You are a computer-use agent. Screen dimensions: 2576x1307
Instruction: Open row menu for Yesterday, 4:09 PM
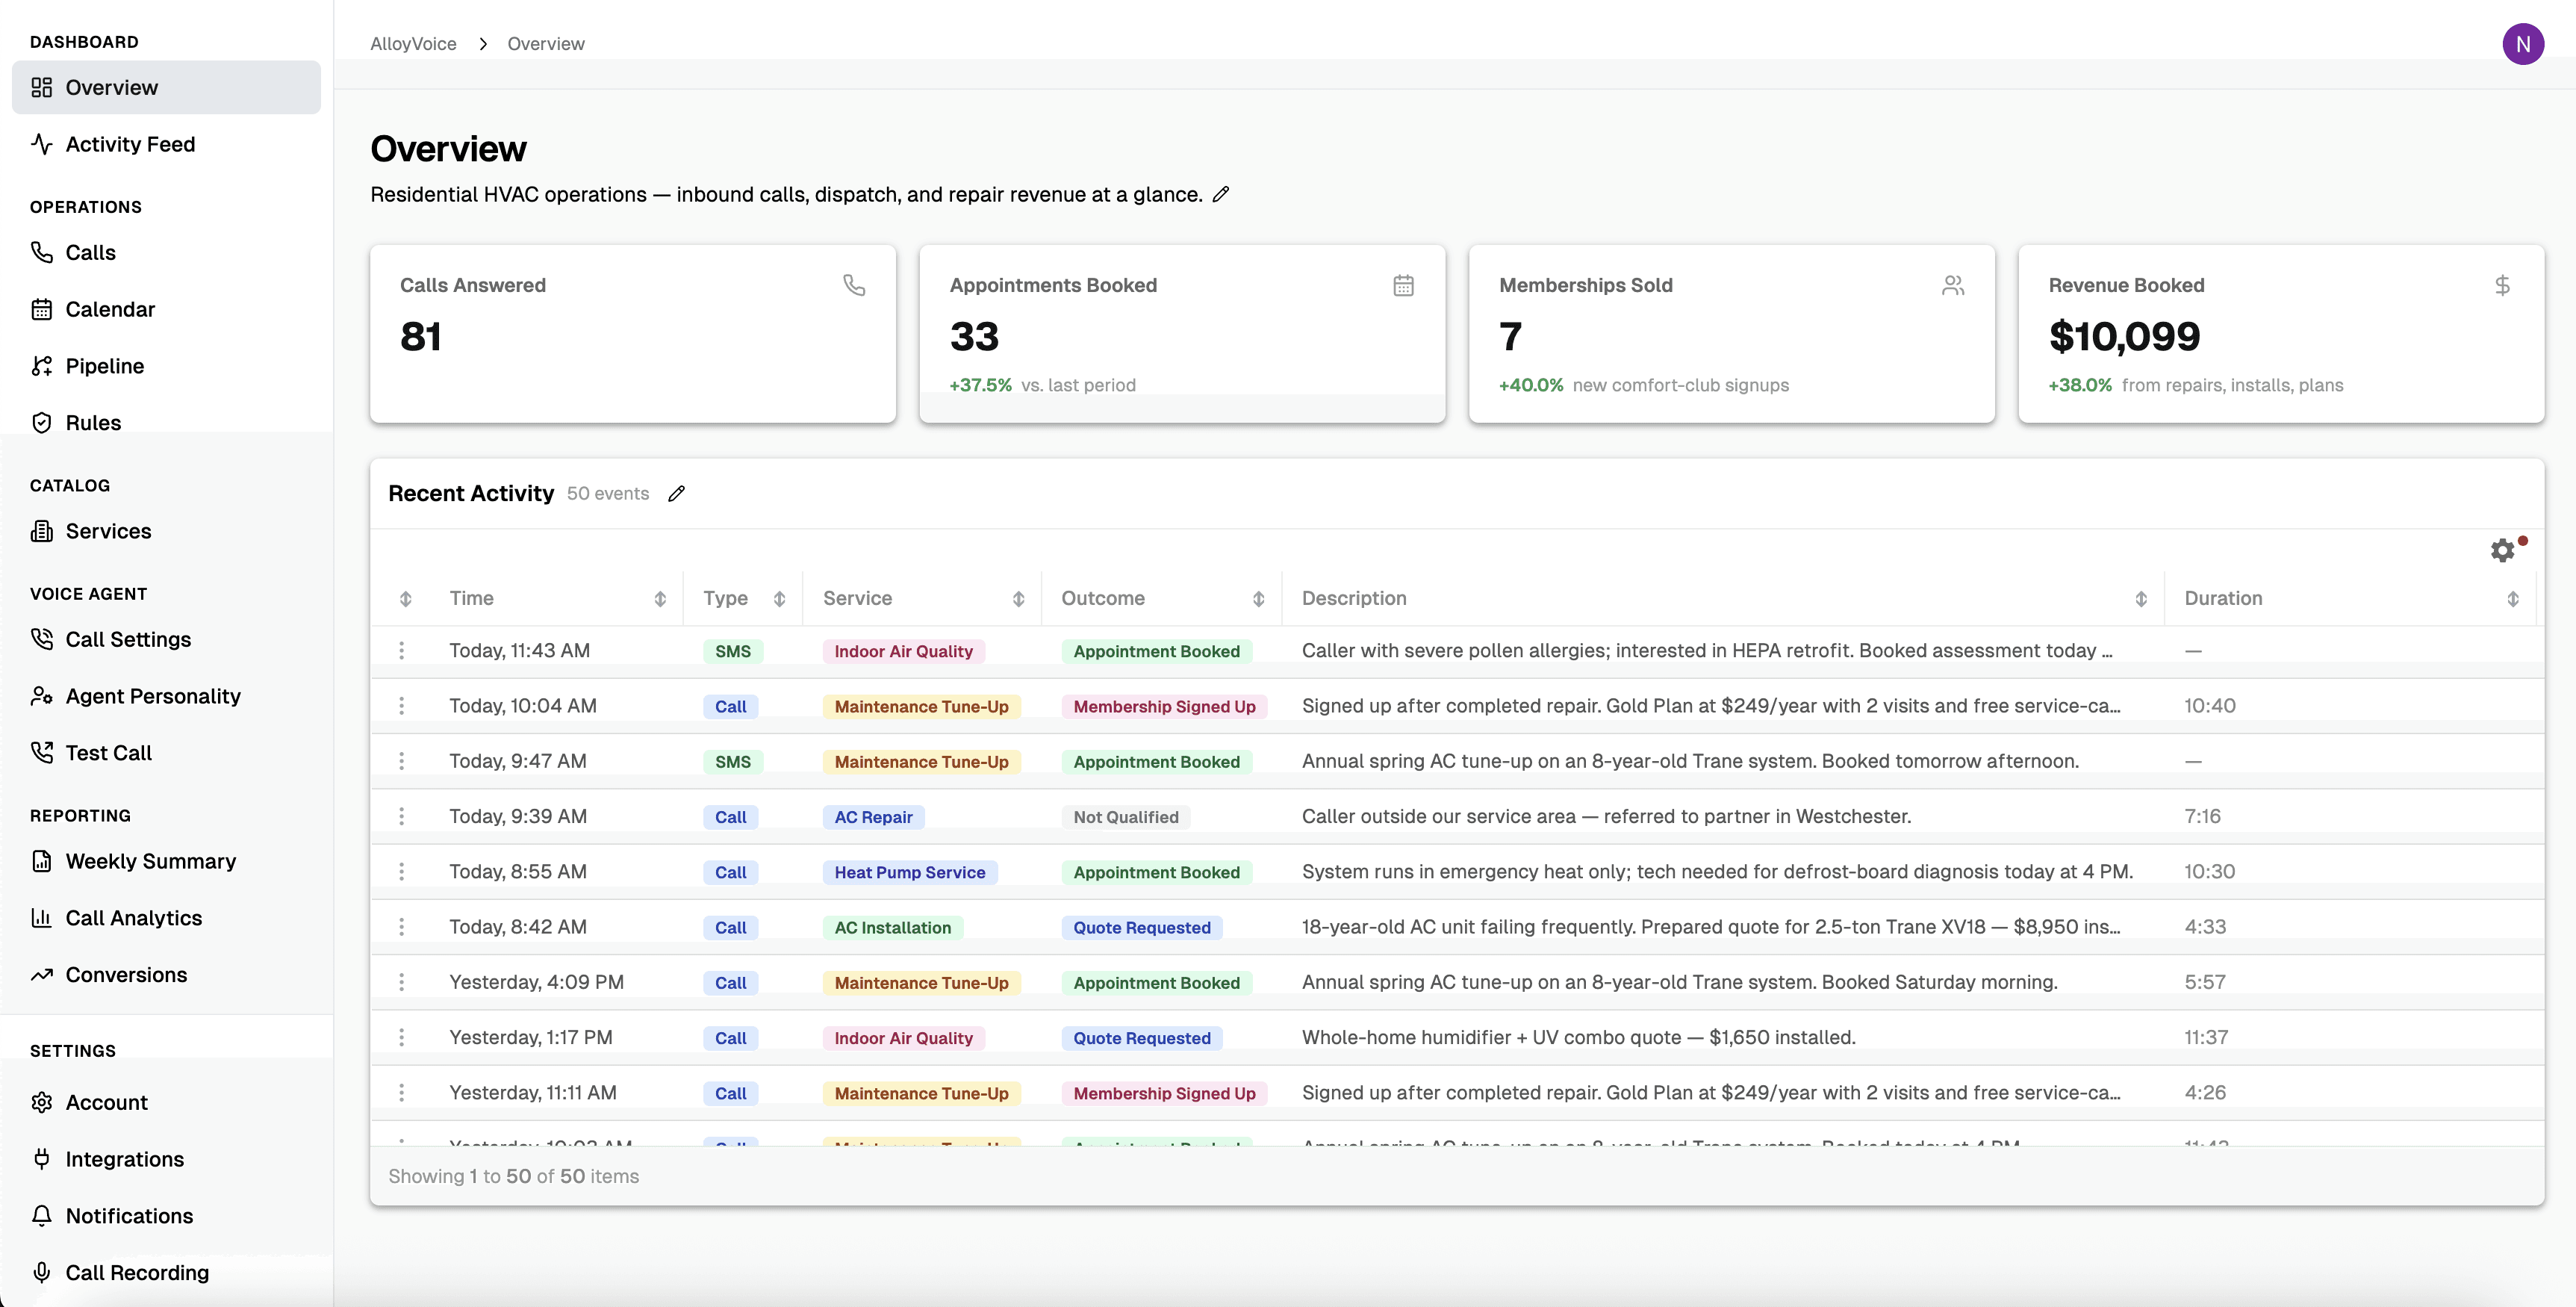402,982
